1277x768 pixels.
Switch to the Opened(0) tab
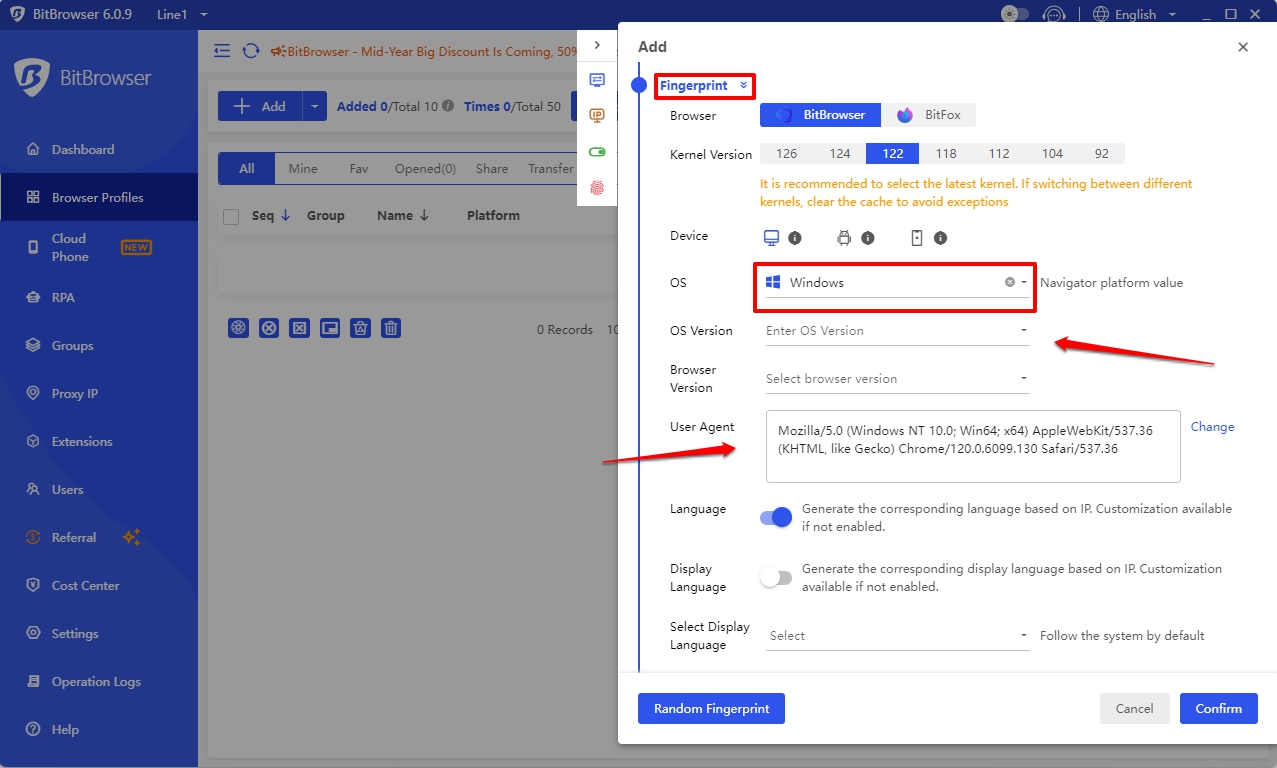425,169
